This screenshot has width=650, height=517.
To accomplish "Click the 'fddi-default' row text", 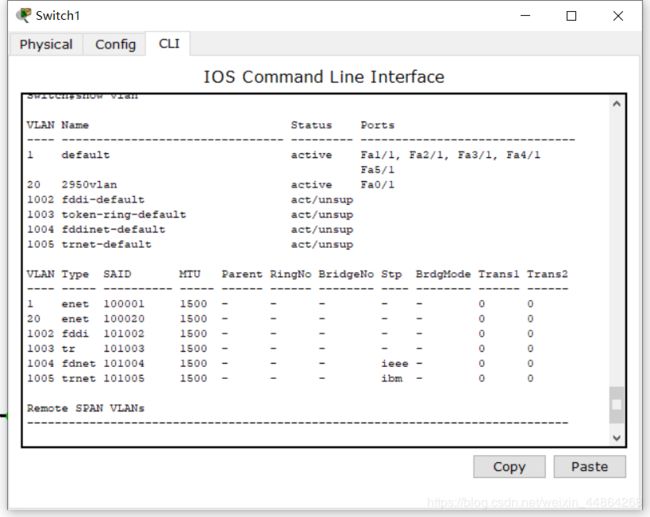I will (103, 199).
